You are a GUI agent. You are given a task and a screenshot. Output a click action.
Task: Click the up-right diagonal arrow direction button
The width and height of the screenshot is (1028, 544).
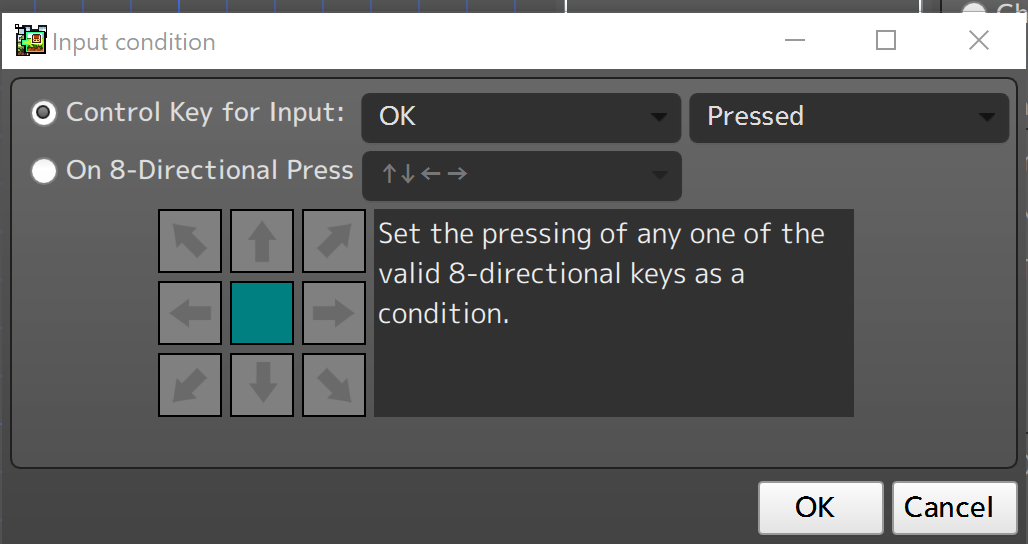pyautogui.click(x=334, y=241)
